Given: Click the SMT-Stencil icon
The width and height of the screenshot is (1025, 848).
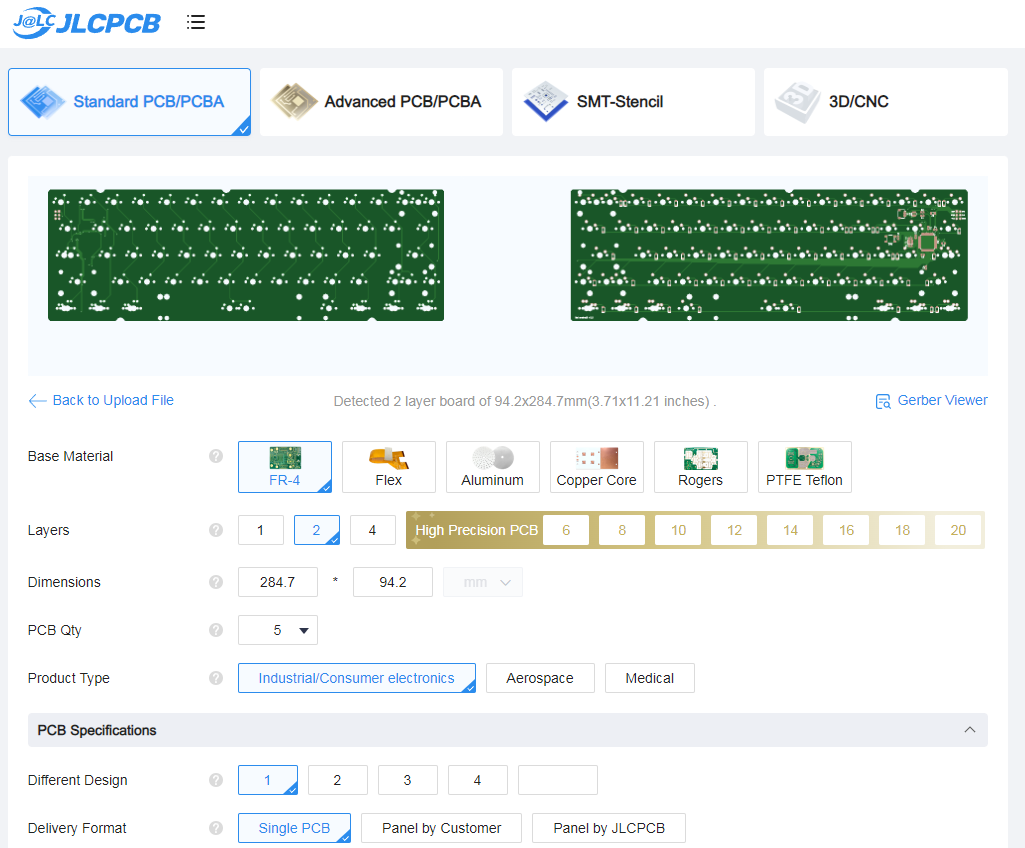Looking at the screenshot, I should (x=546, y=102).
